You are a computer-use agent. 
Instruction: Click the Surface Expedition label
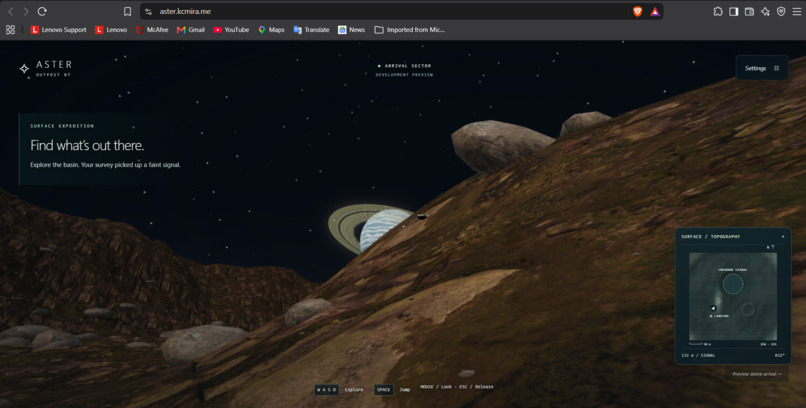pos(62,126)
